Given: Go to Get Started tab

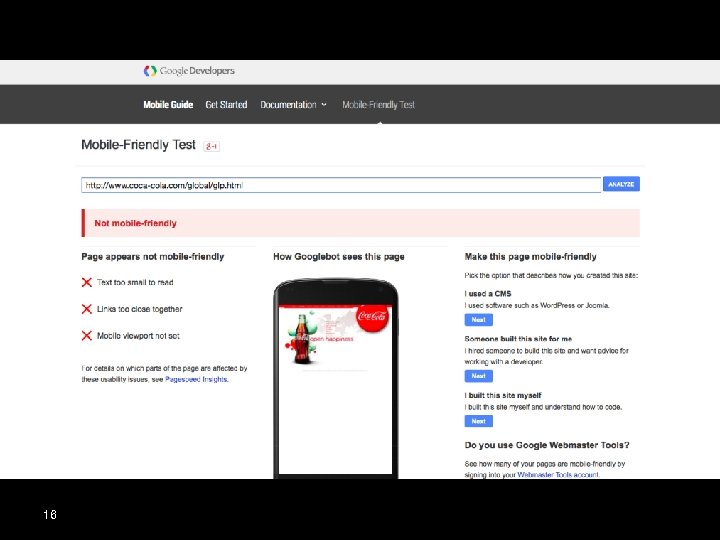Looking at the screenshot, I should coord(226,105).
